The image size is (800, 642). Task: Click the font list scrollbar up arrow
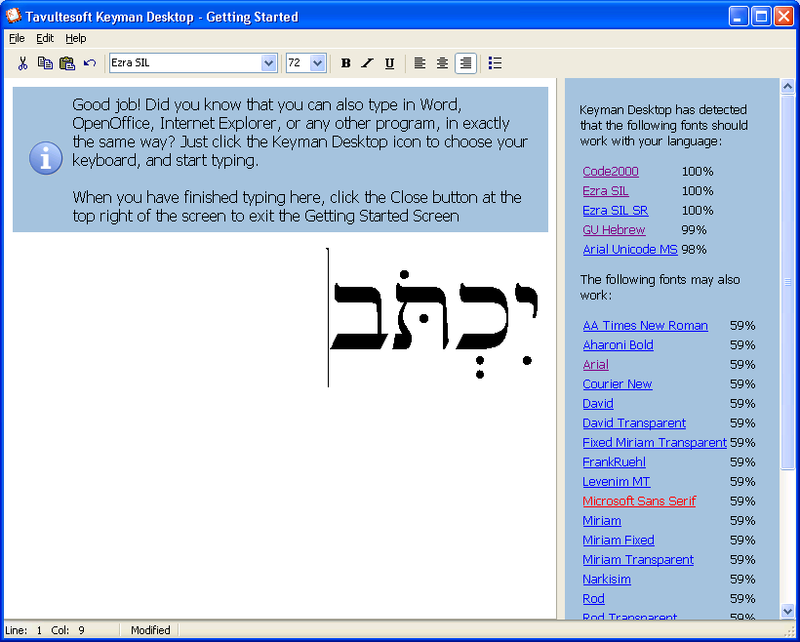tap(787, 86)
